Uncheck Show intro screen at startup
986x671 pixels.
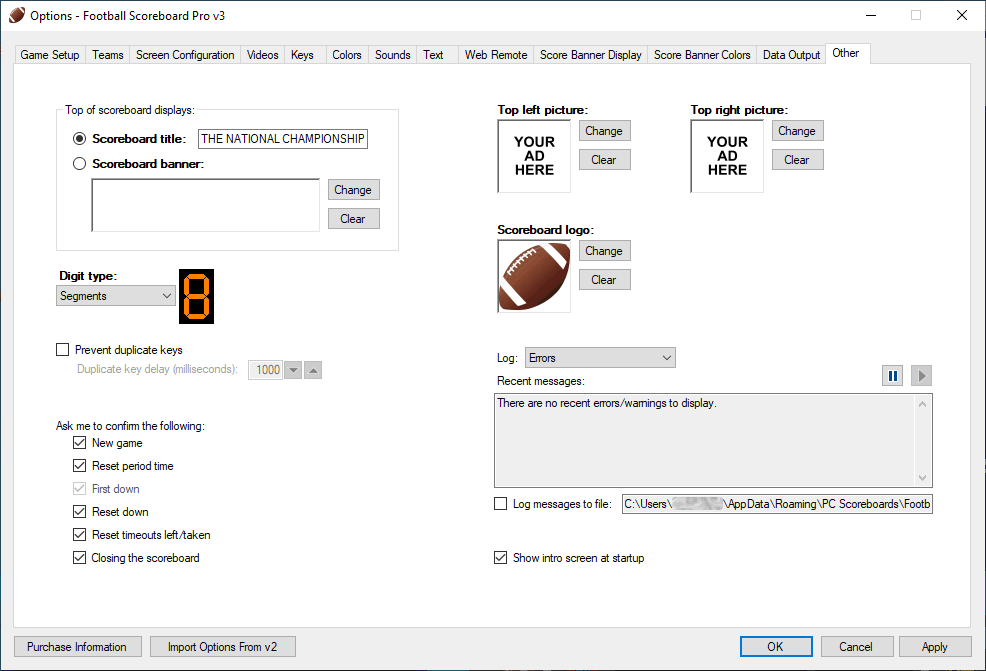[x=501, y=558]
